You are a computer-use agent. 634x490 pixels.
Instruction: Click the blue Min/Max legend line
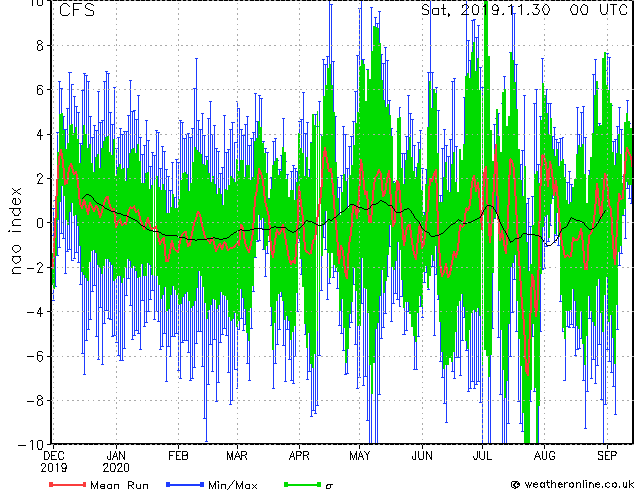click(x=185, y=484)
